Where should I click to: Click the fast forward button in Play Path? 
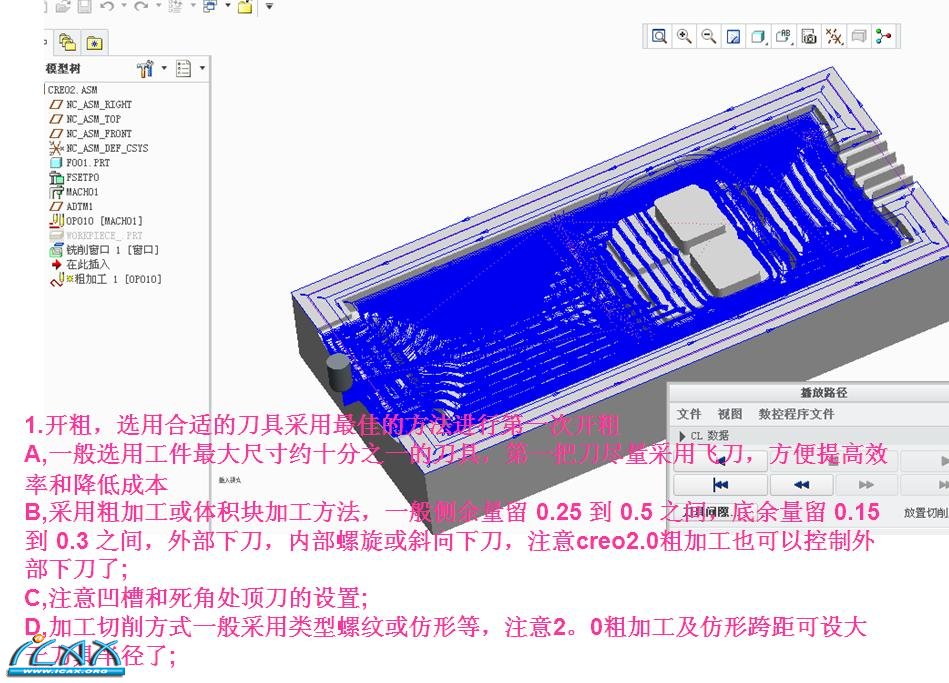click(x=866, y=484)
